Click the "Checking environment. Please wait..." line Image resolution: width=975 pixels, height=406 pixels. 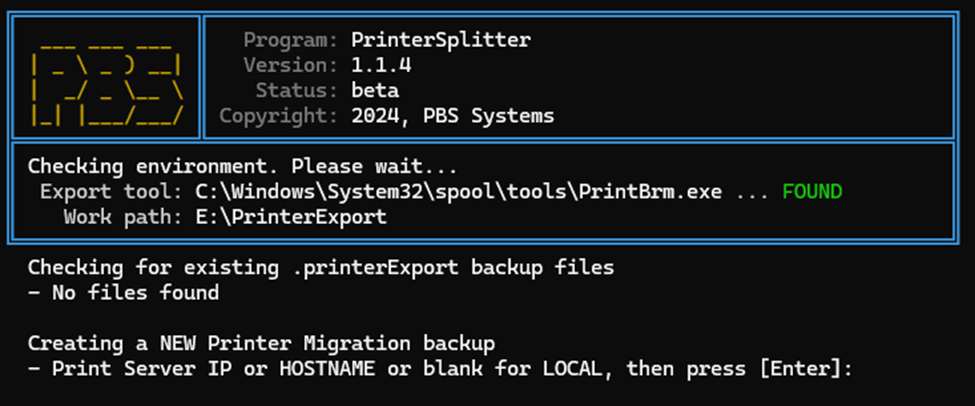click(241, 166)
